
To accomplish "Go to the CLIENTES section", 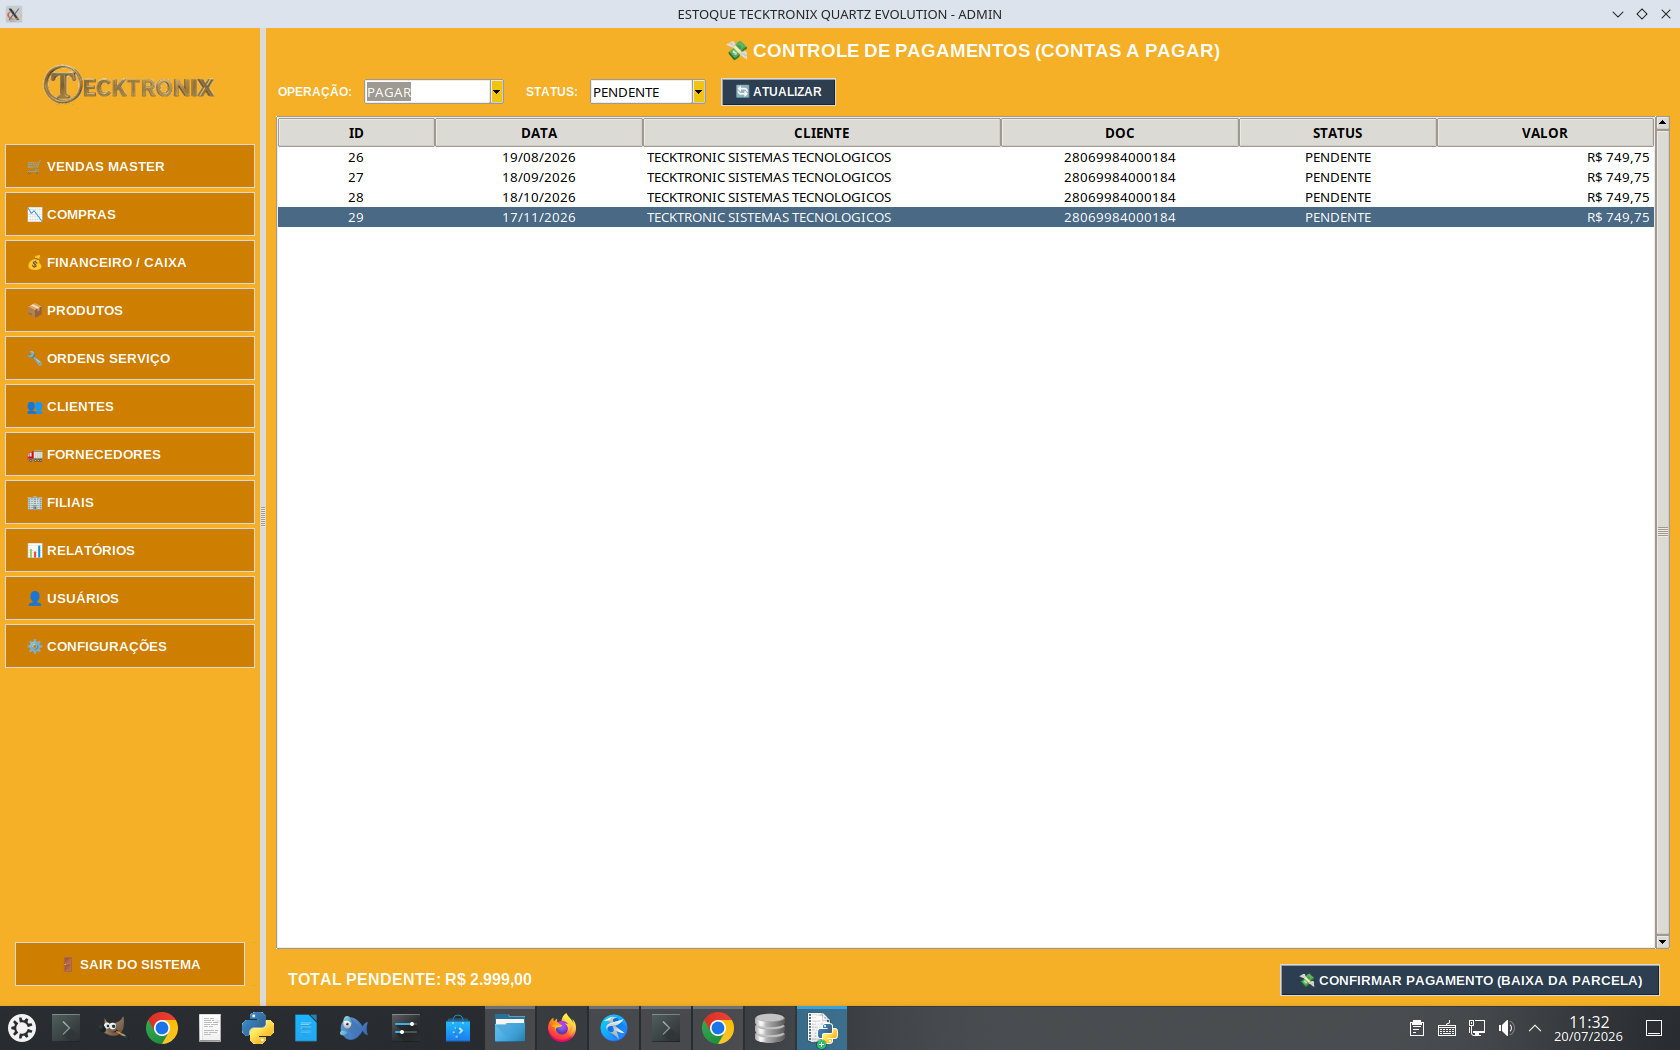I will (x=130, y=406).
